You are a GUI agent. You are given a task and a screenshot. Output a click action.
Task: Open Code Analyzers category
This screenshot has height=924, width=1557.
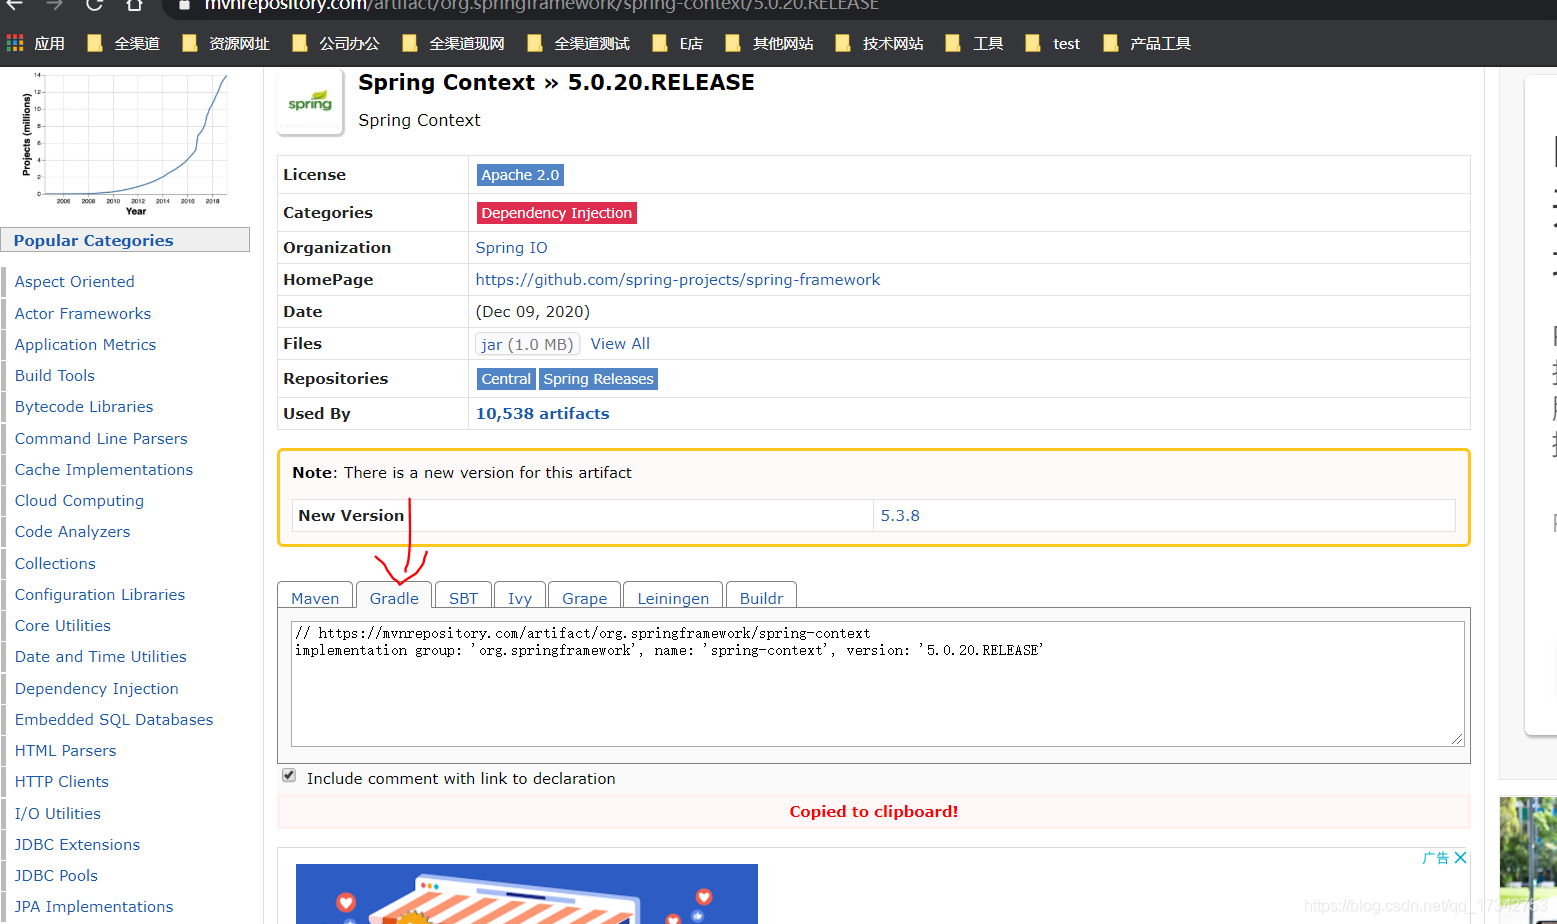coord(72,532)
